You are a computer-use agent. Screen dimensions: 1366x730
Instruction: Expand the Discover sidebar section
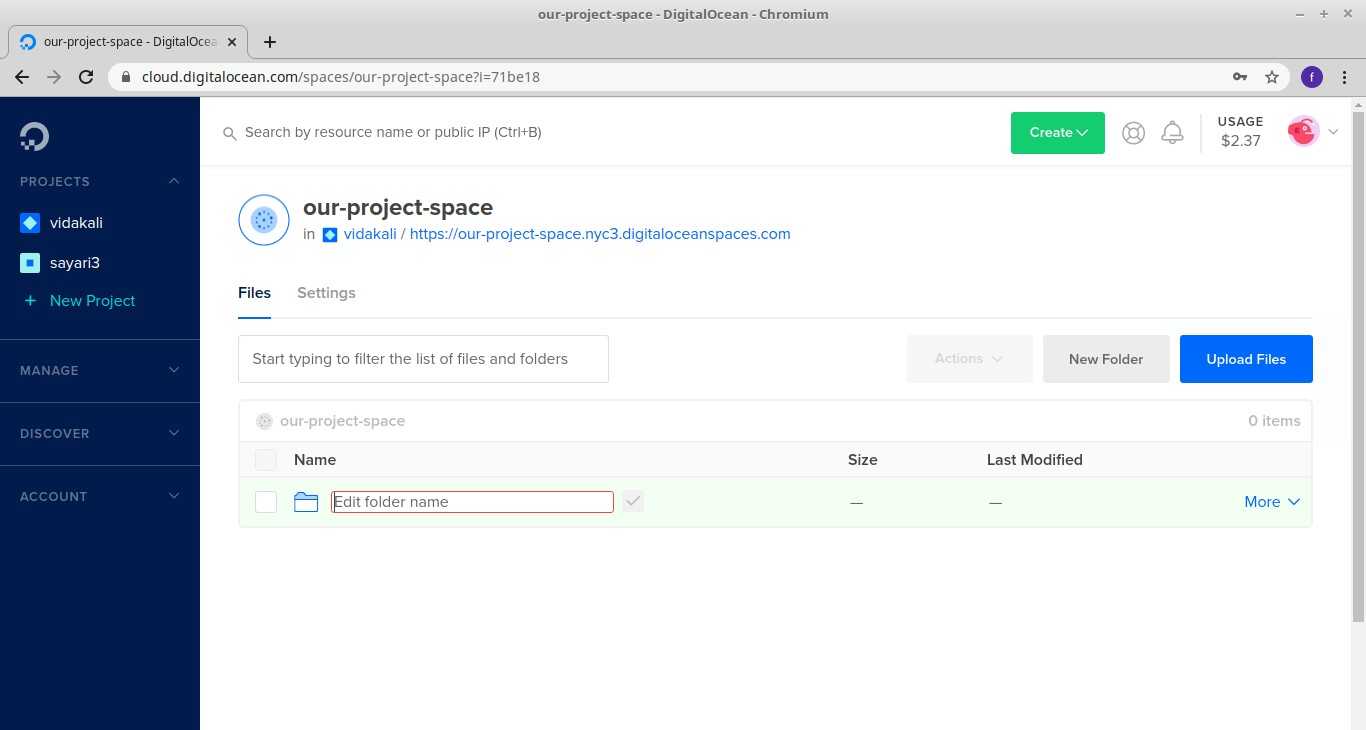(x=100, y=433)
